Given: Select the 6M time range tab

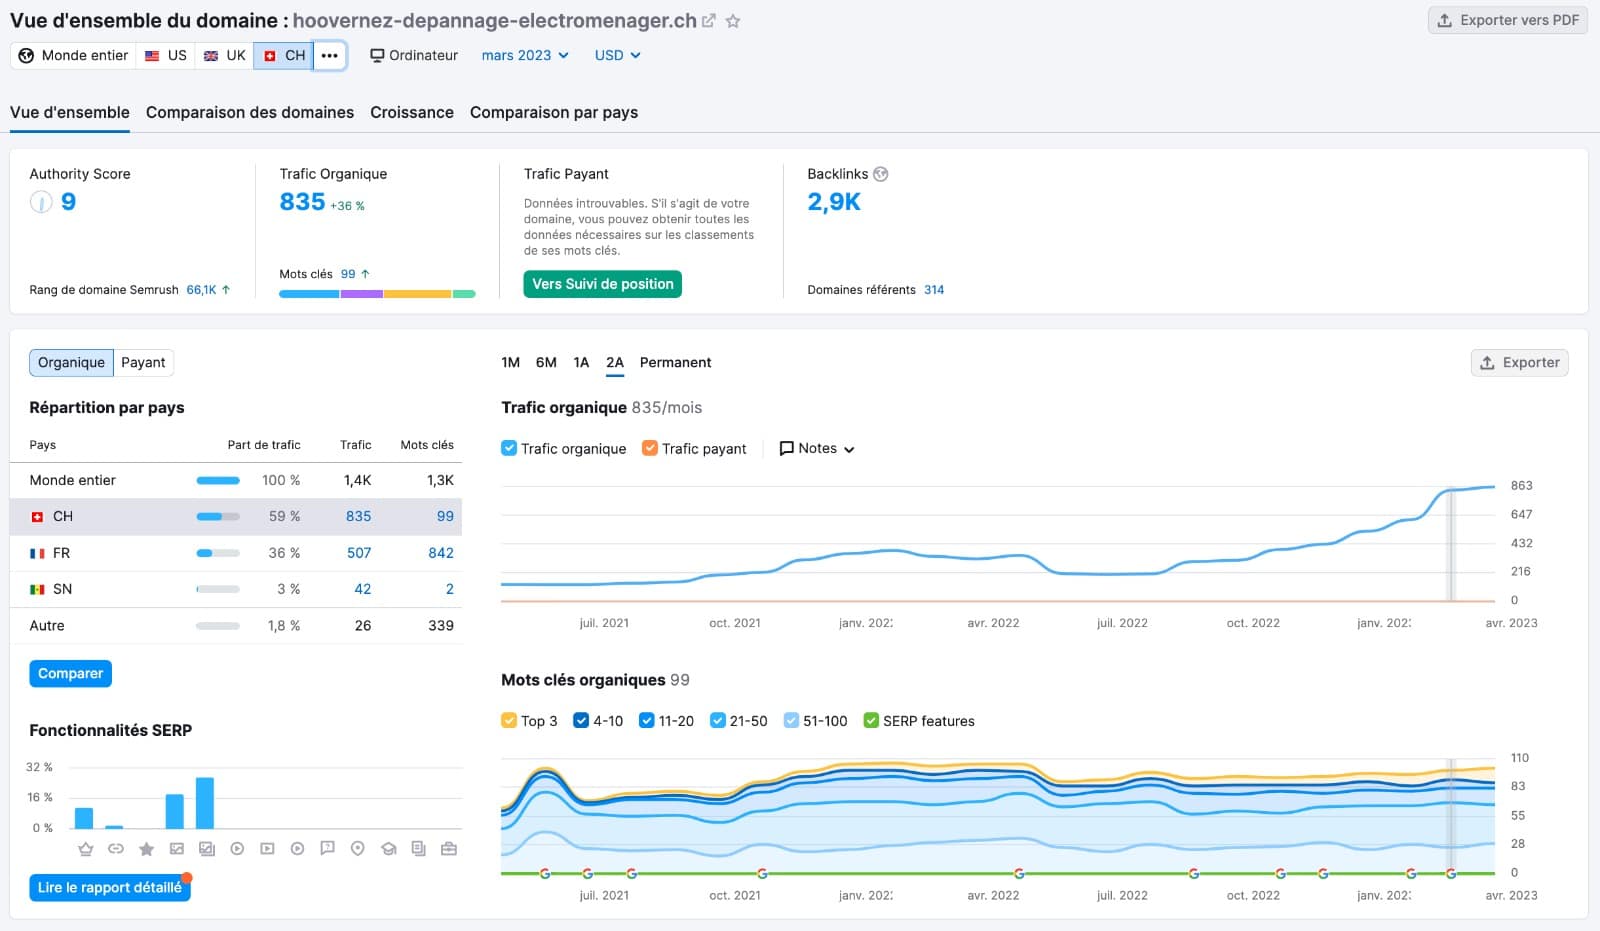Looking at the screenshot, I should pos(546,363).
